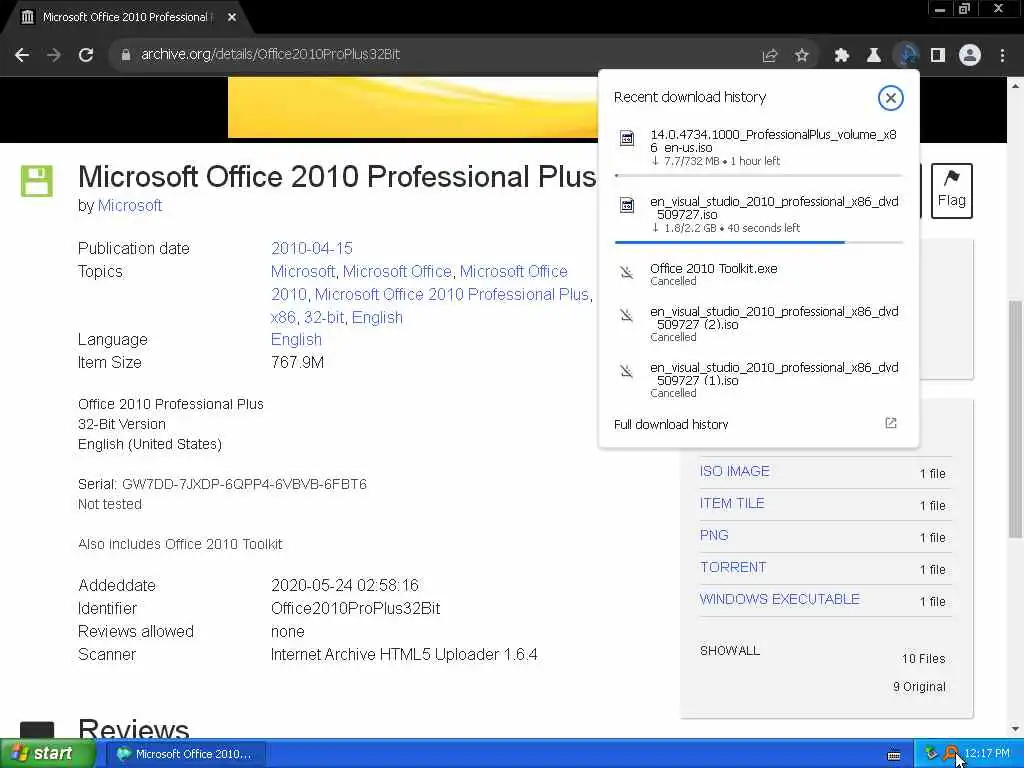Open the Chrome profile avatar
This screenshot has height=768, width=1024.
click(970, 56)
